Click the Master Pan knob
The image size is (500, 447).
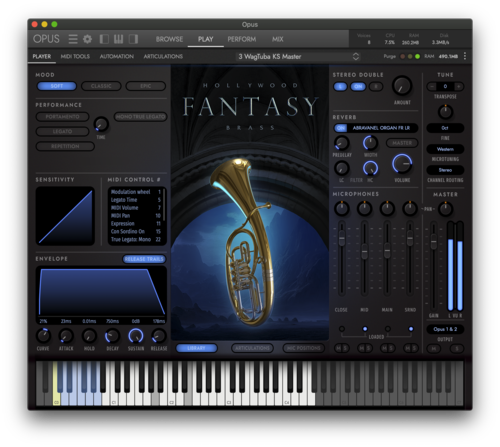(445, 209)
